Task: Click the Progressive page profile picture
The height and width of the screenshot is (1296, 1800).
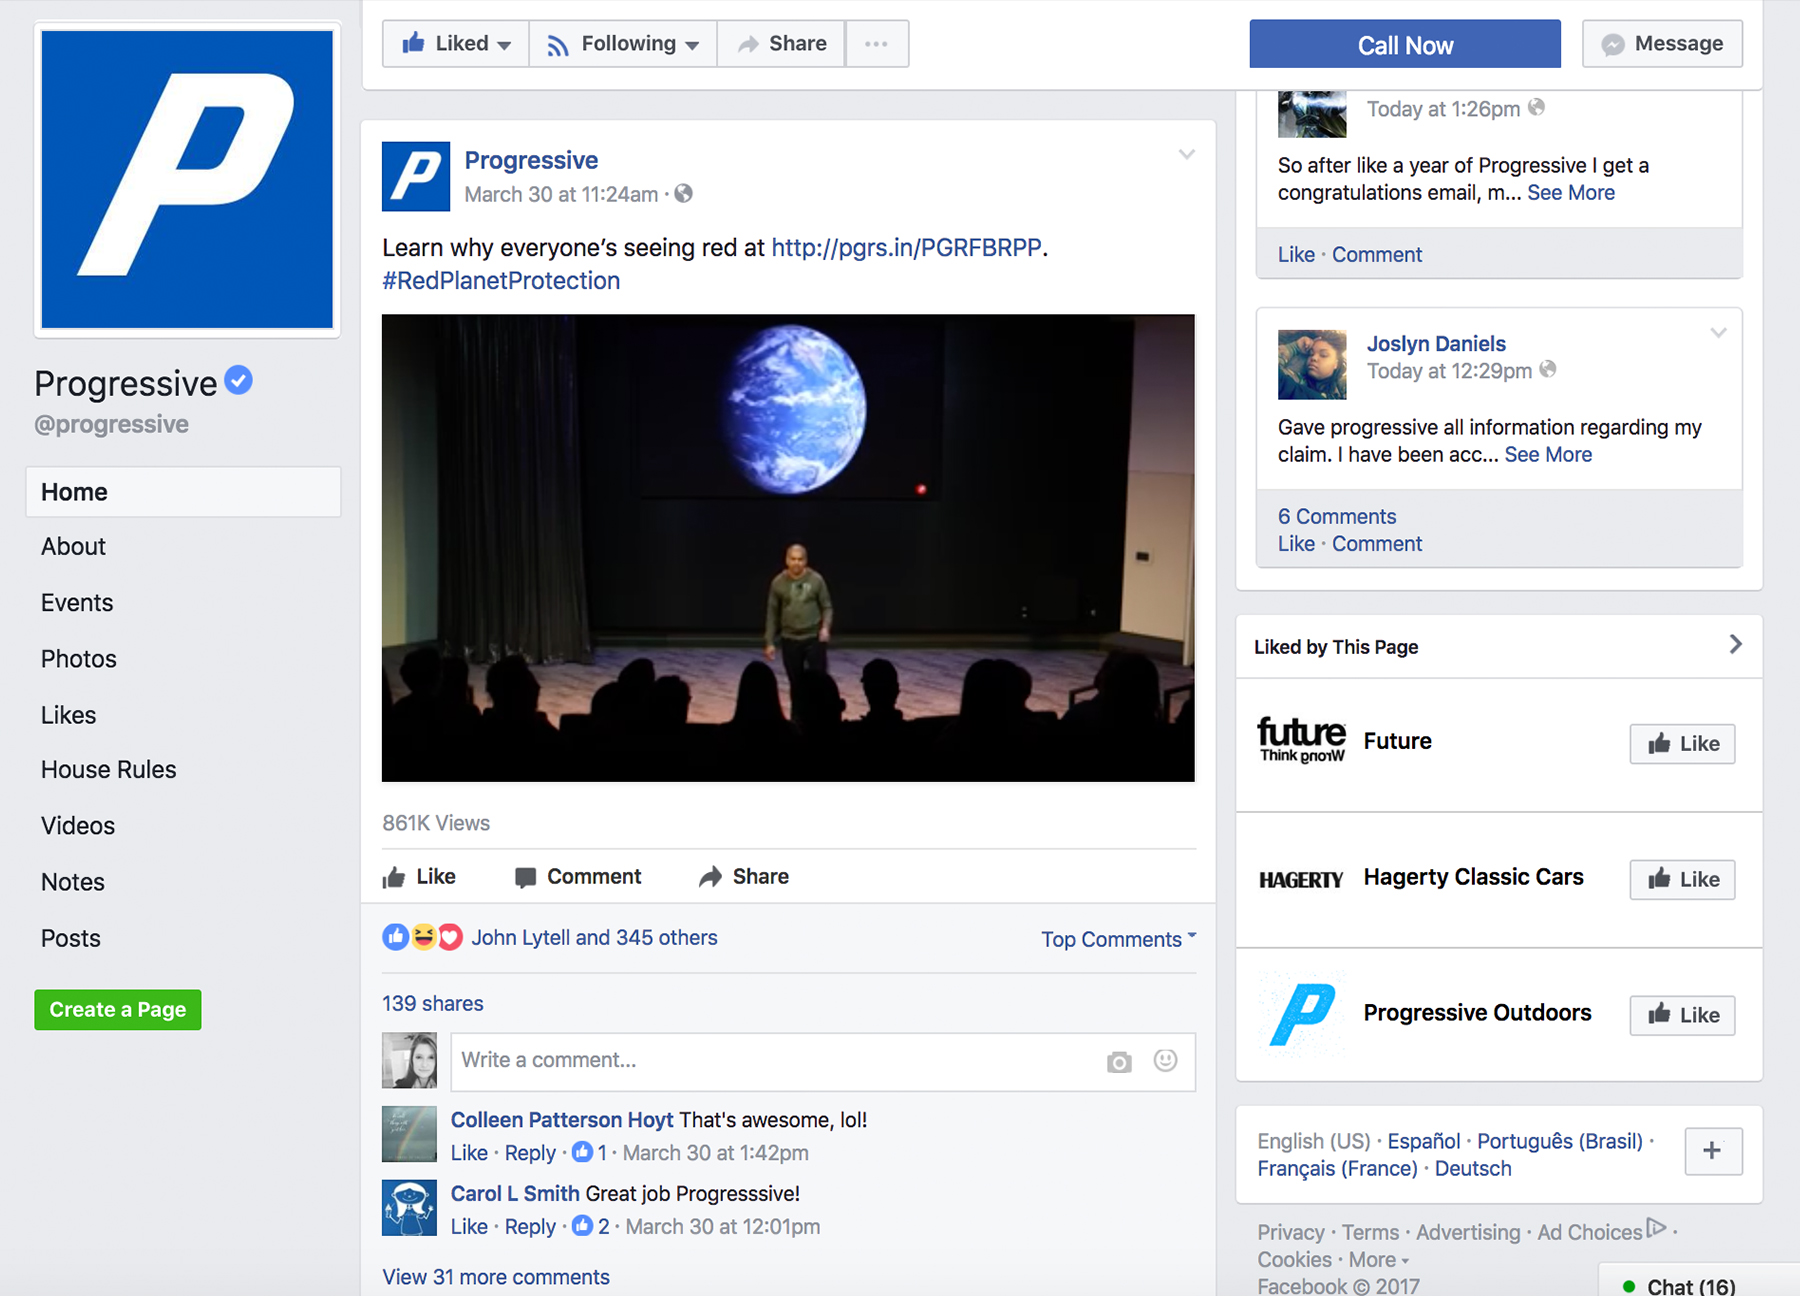Action: click(x=187, y=179)
